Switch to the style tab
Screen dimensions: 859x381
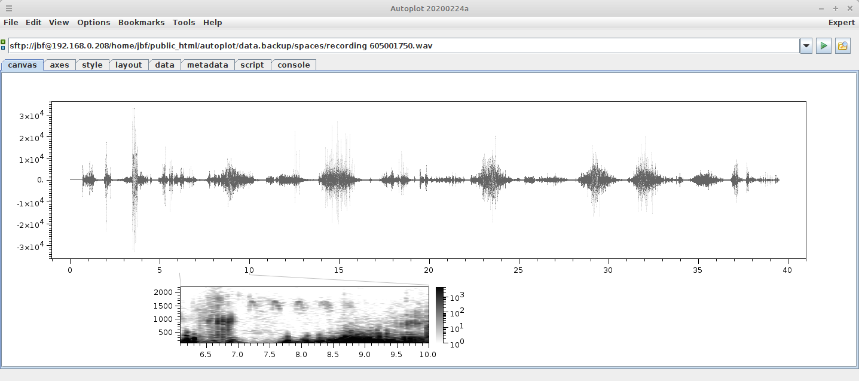(x=92, y=65)
